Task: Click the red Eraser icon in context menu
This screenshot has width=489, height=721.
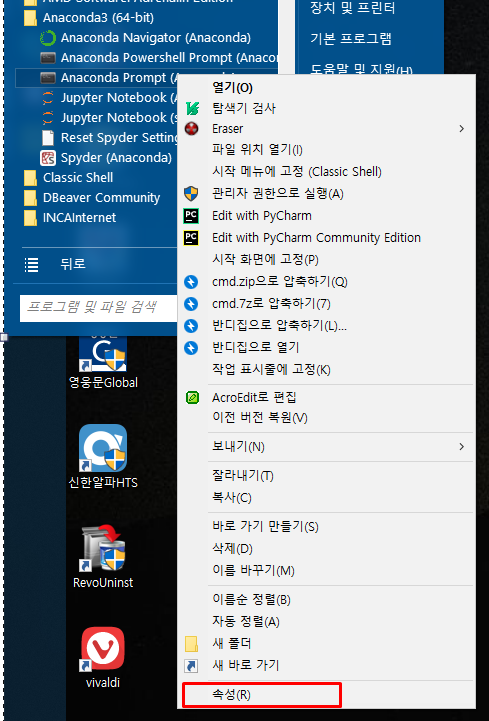Action: (x=191, y=128)
